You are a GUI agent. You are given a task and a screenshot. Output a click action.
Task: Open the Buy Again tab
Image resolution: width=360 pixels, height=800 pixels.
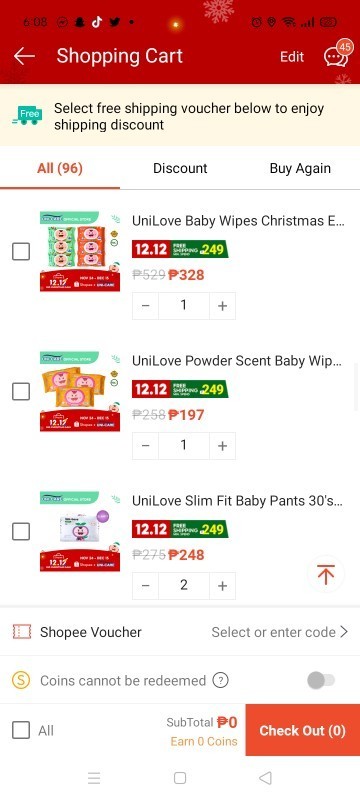tap(300, 168)
